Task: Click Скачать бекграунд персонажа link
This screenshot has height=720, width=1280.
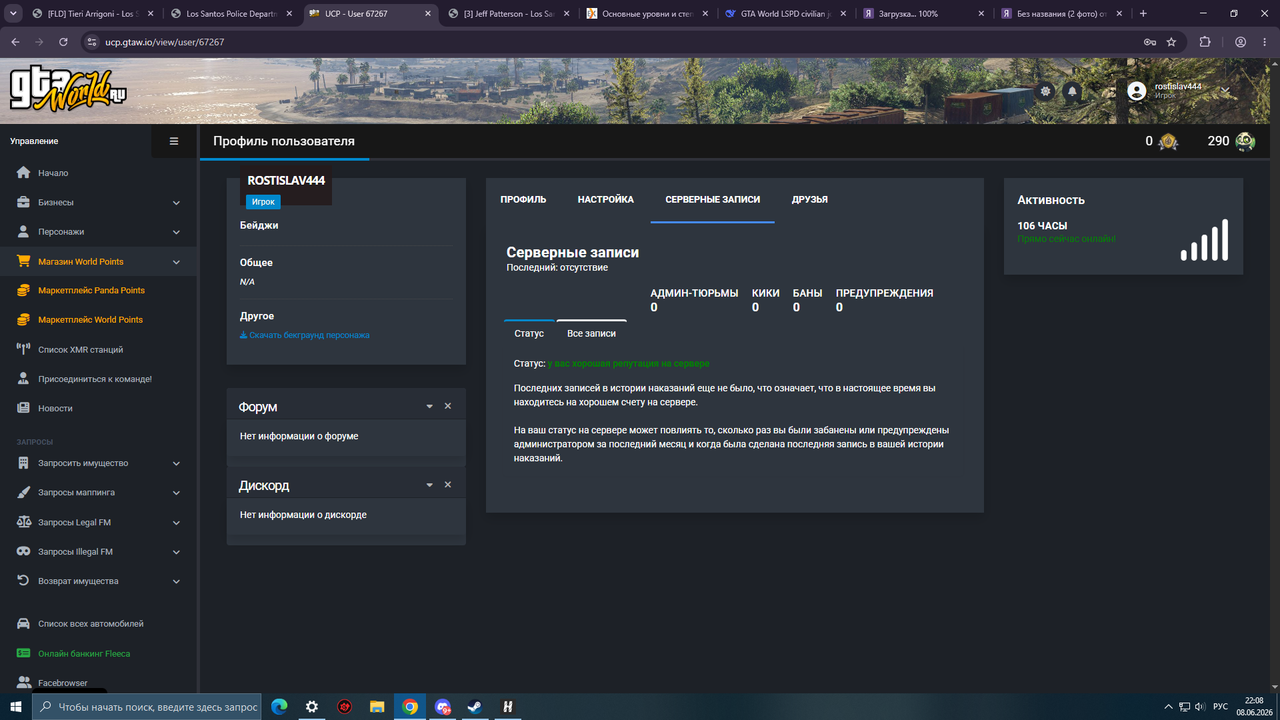Action: [305, 335]
